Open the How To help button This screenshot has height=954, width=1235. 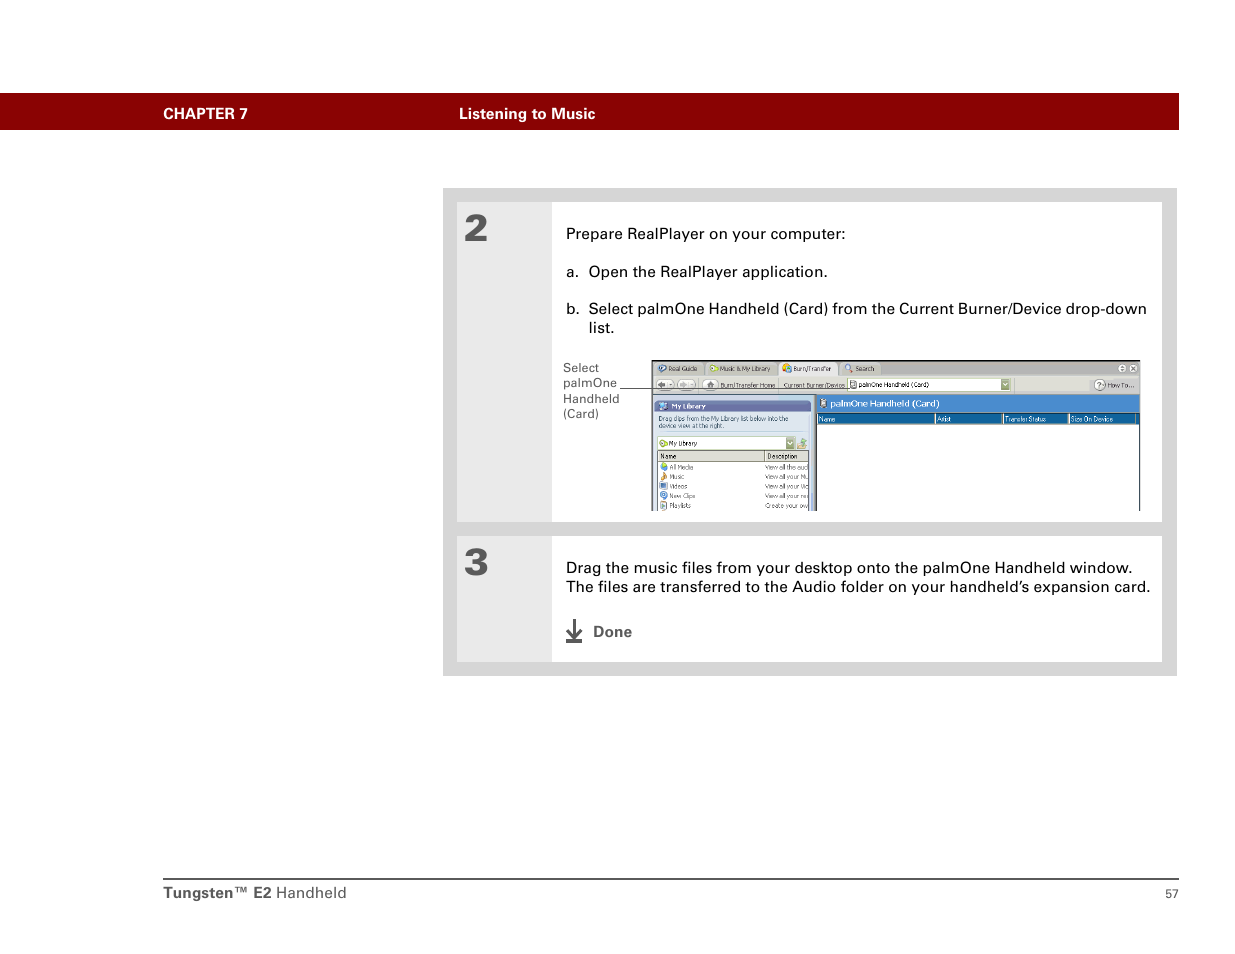1114,385
